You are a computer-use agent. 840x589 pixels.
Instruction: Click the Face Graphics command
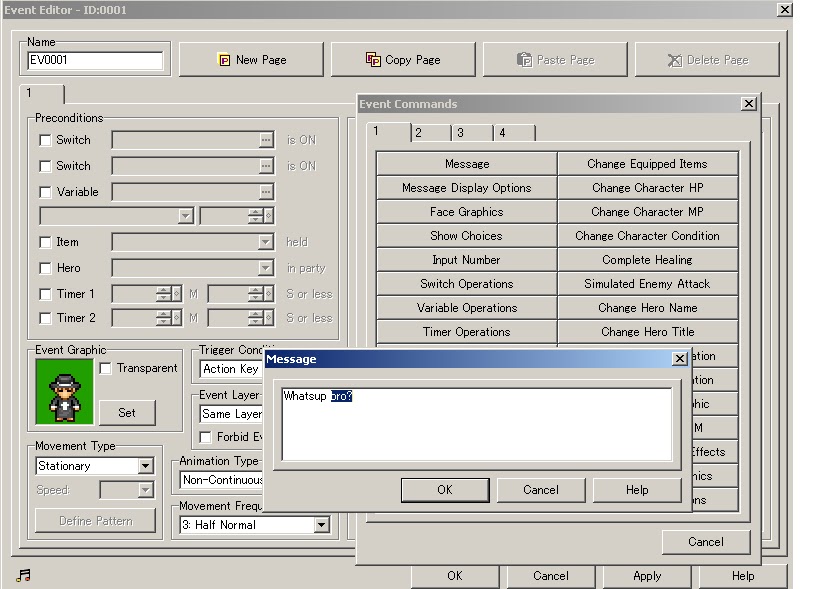[467, 212]
